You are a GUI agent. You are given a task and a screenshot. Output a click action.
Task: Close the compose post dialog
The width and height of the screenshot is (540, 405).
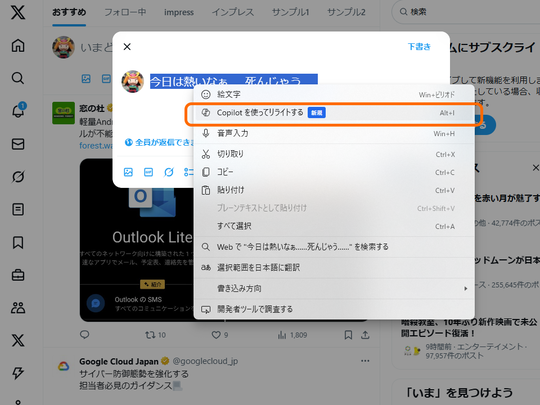pyautogui.click(x=127, y=46)
